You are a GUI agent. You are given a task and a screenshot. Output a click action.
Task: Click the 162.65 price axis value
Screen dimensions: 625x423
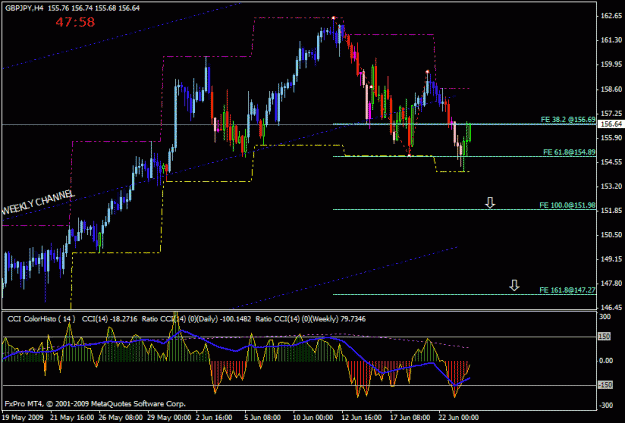point(611,16)
